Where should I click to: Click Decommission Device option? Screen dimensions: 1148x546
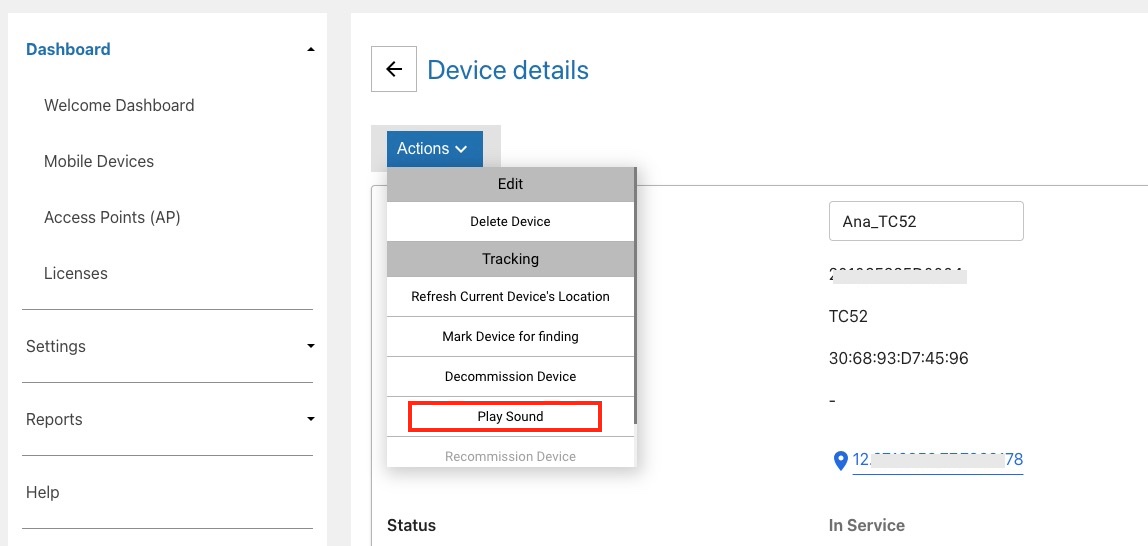click(x=510, y=376)
